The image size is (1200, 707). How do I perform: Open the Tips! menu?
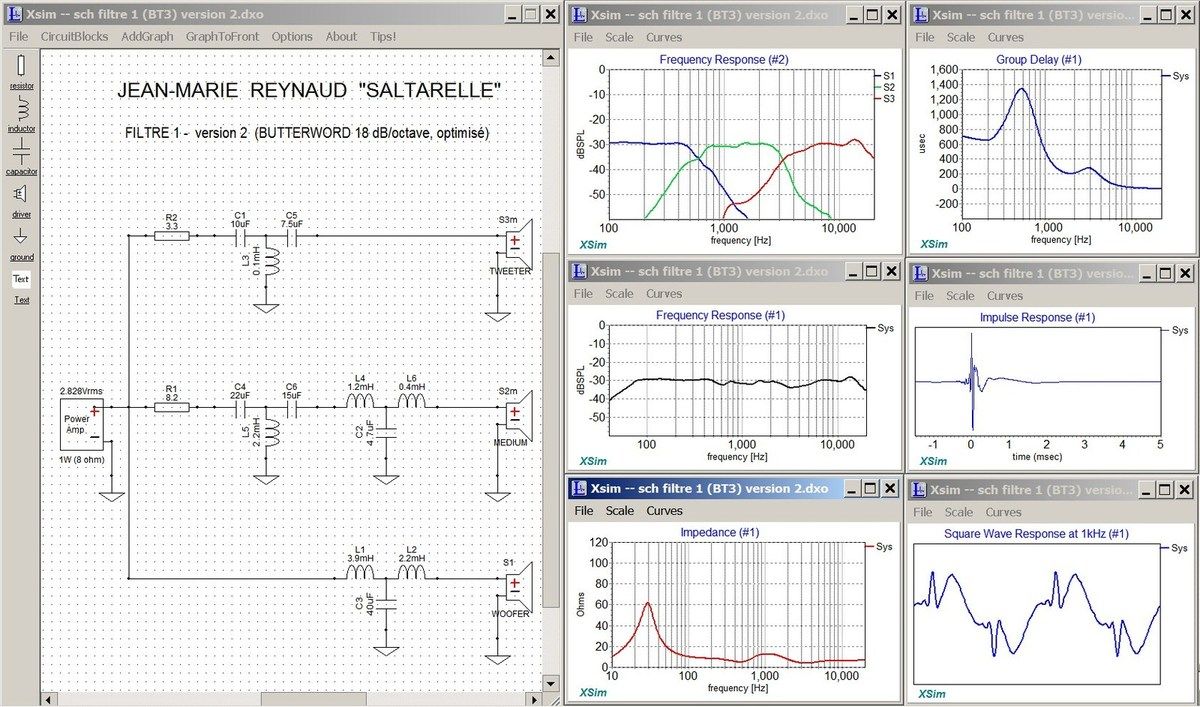pos(383,36)
